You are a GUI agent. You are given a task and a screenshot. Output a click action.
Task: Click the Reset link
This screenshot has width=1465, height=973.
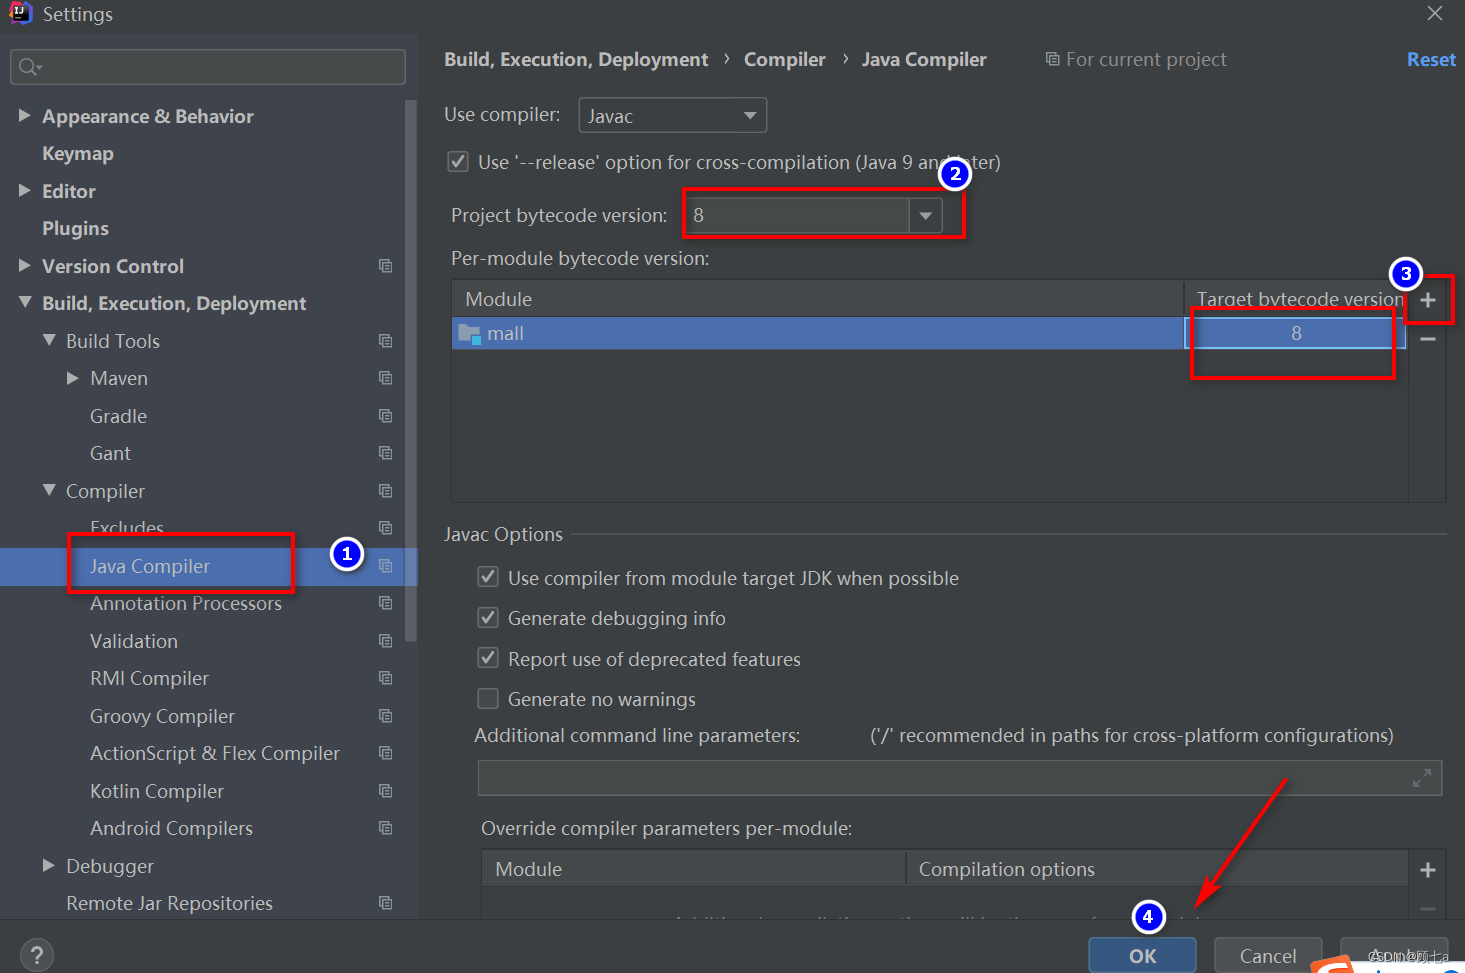(1431, 60)
